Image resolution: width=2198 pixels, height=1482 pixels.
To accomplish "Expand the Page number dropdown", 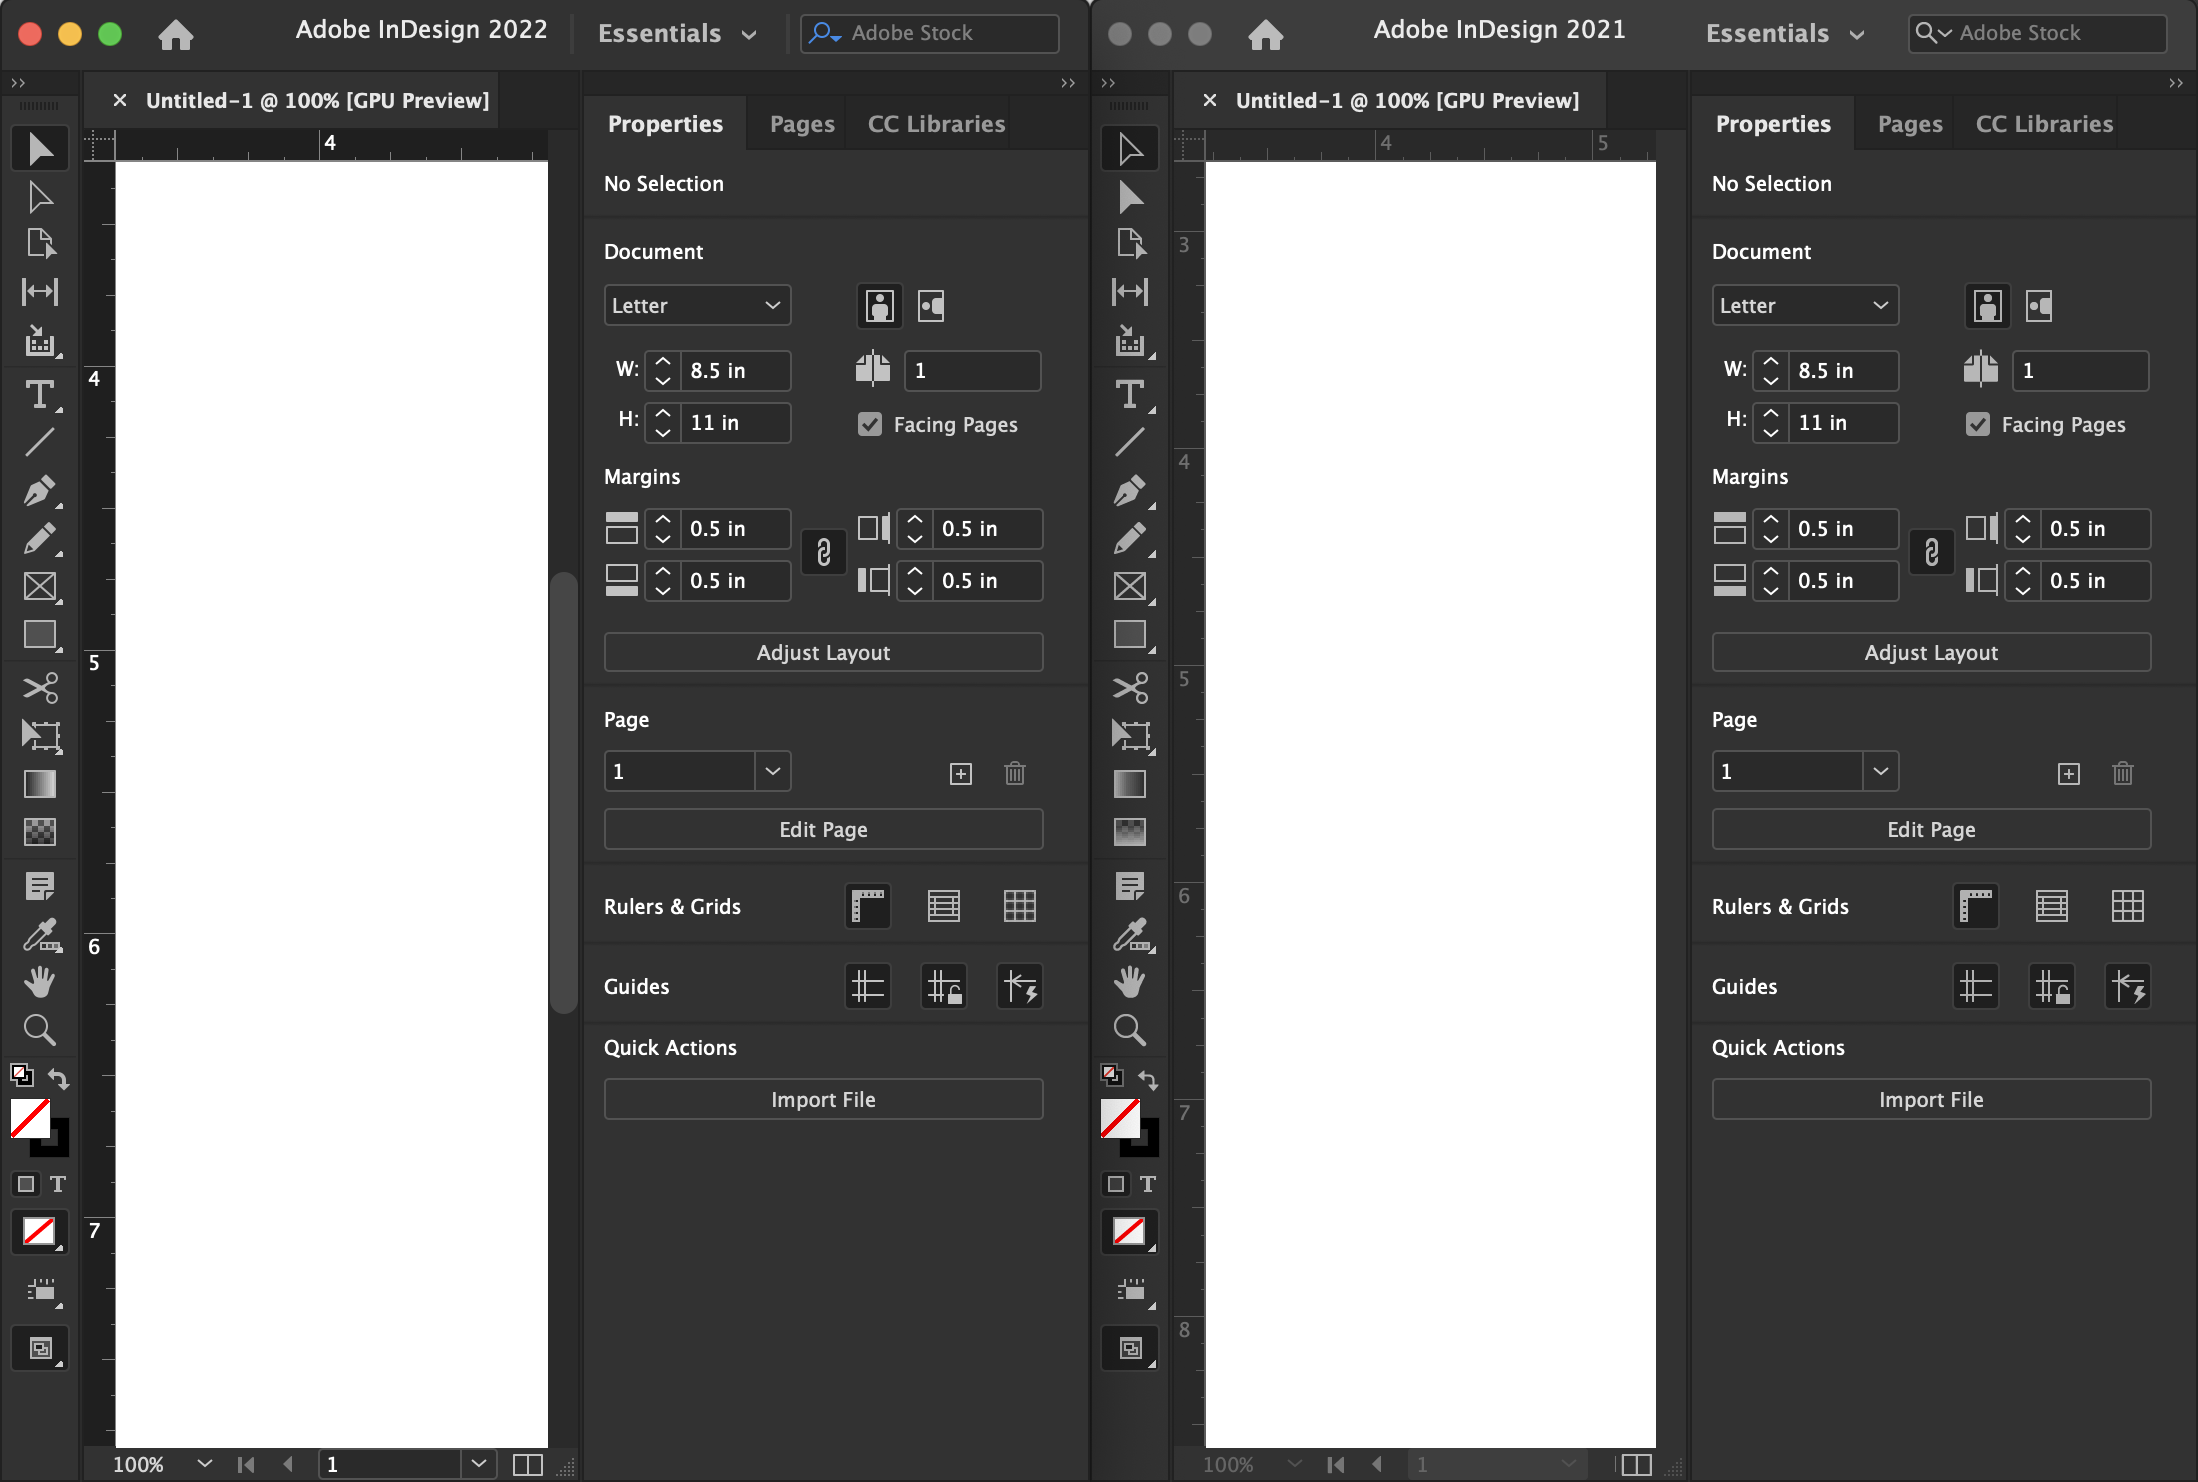I will tap(771, 771).
